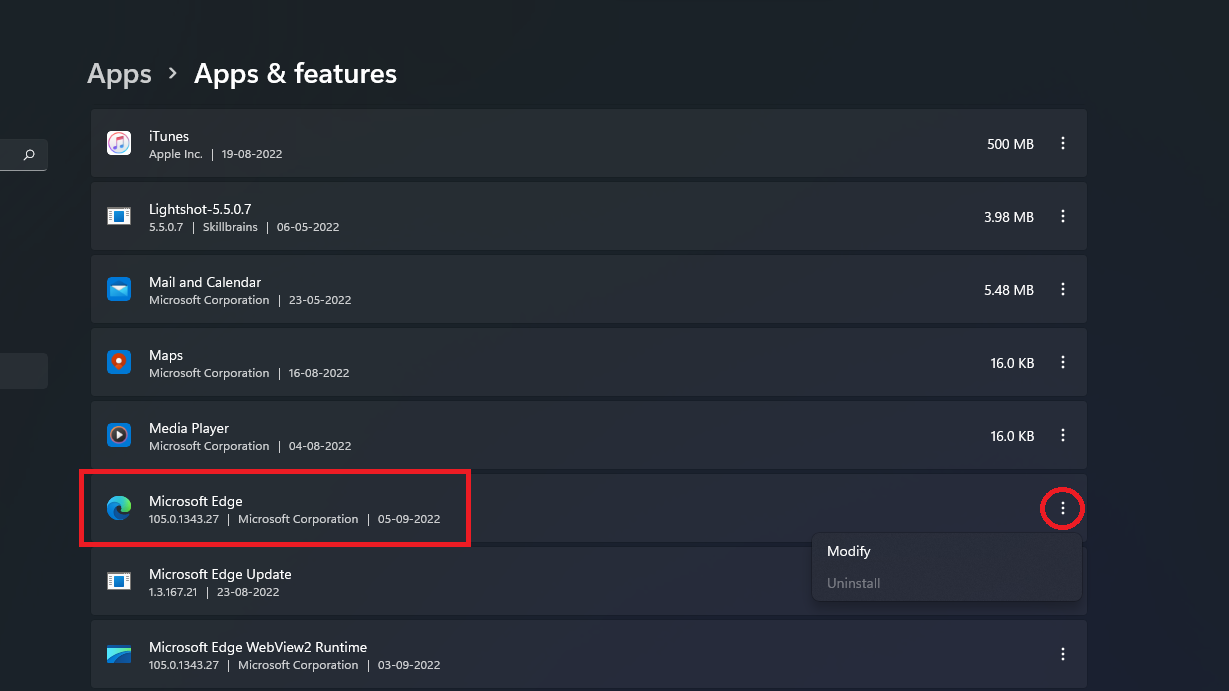Viewport: 1229px width, 691px height.
Task: Click the Microsoft Edge Update icon
Action: point(119,581)
